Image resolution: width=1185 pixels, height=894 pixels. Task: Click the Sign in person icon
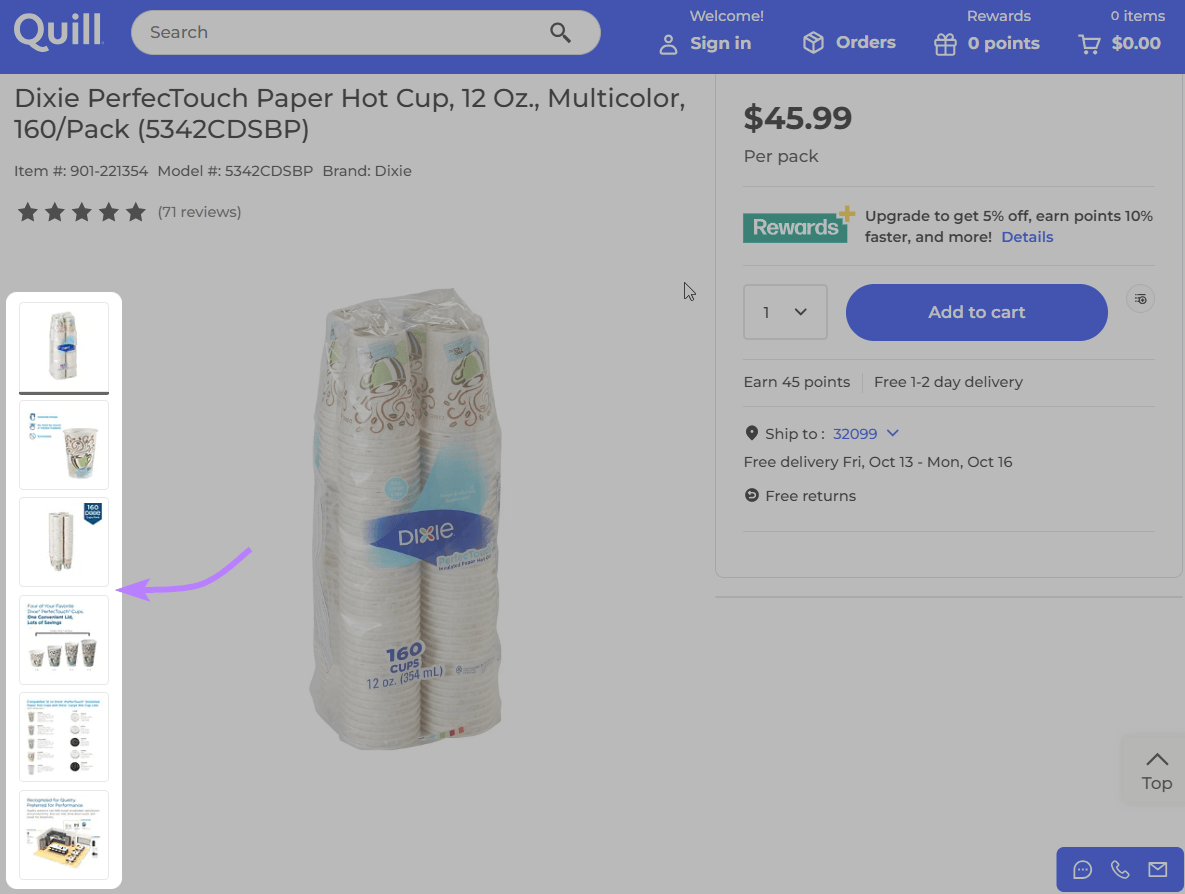pyautogui.click(x=668, y=44)
